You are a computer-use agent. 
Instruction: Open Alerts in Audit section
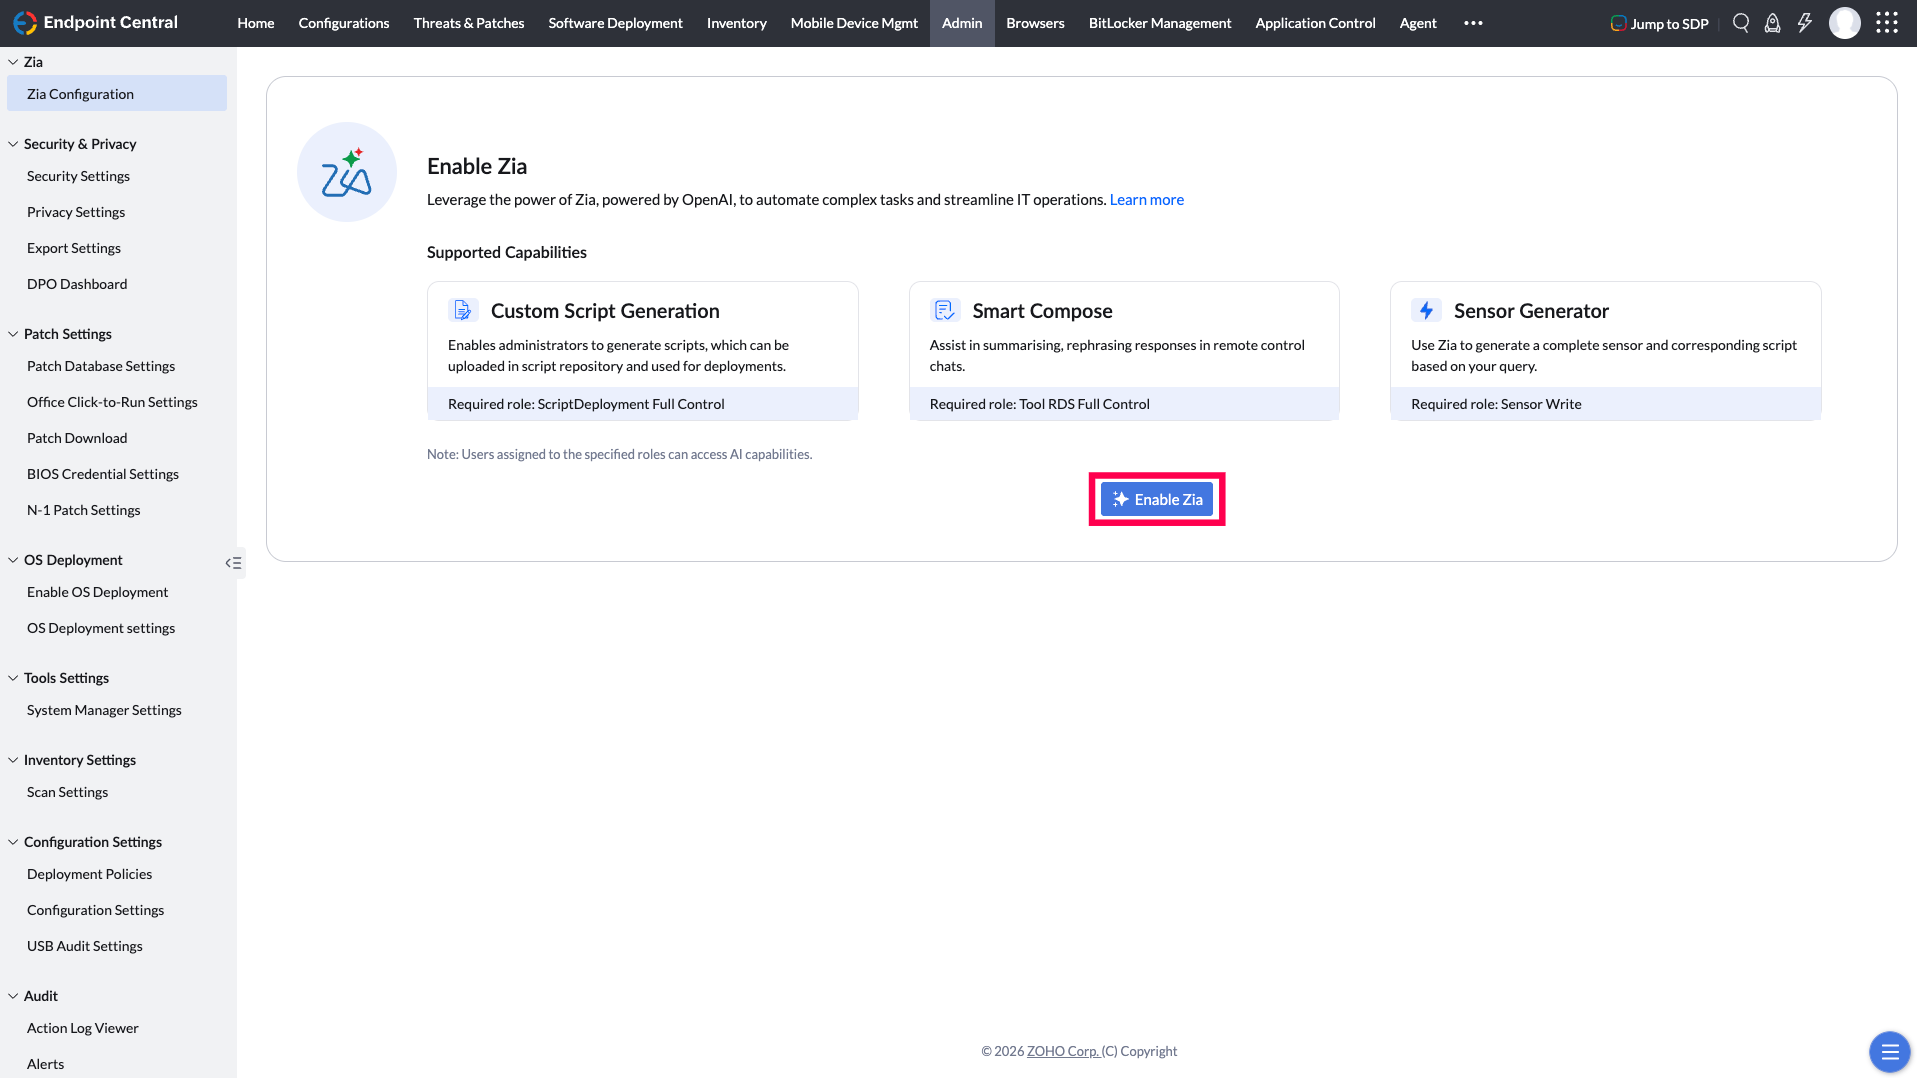pos(45,1064)
